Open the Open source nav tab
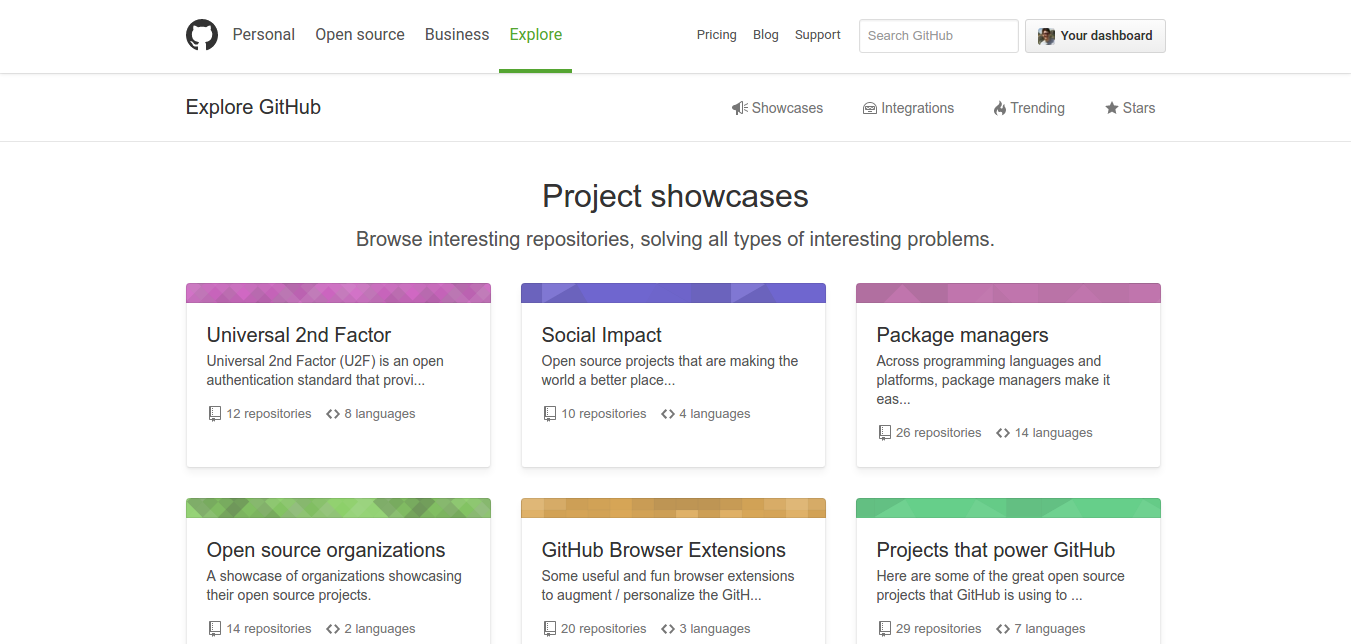This screenshot has height=644, width=1351. (360, 35)
